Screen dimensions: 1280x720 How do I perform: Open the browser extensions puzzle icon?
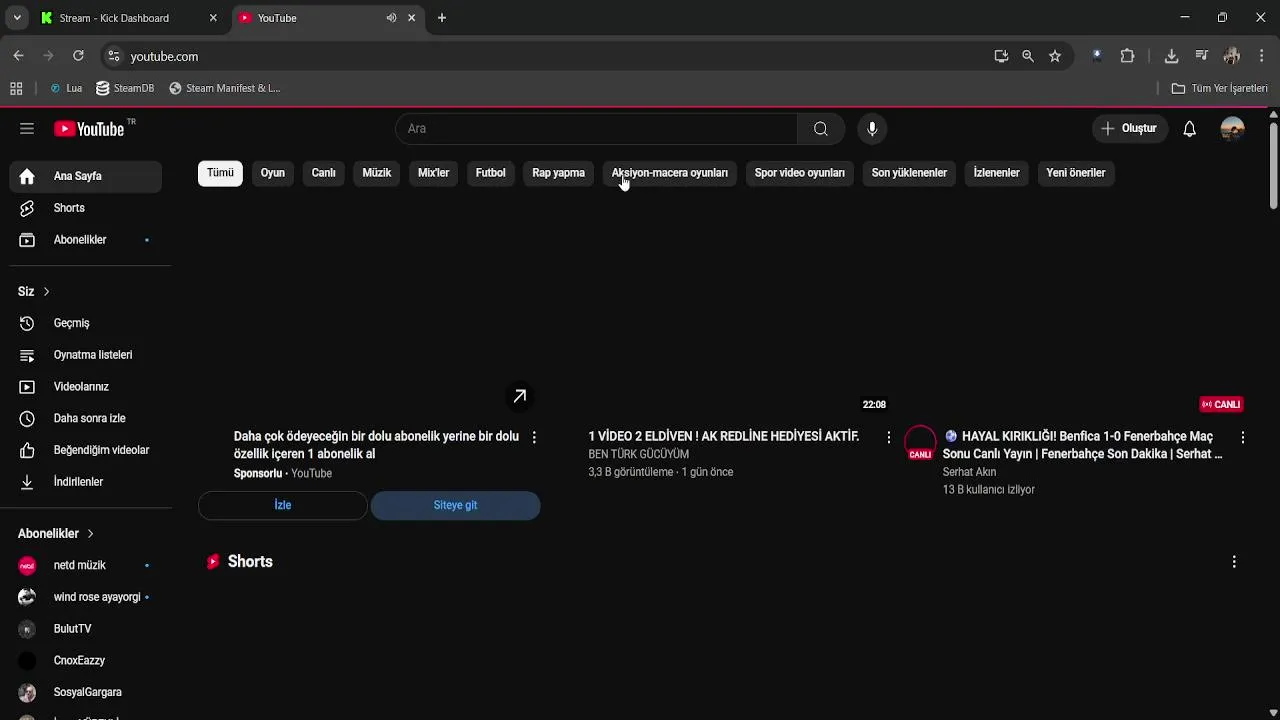pyautogui.click(x=1127, y=56)
